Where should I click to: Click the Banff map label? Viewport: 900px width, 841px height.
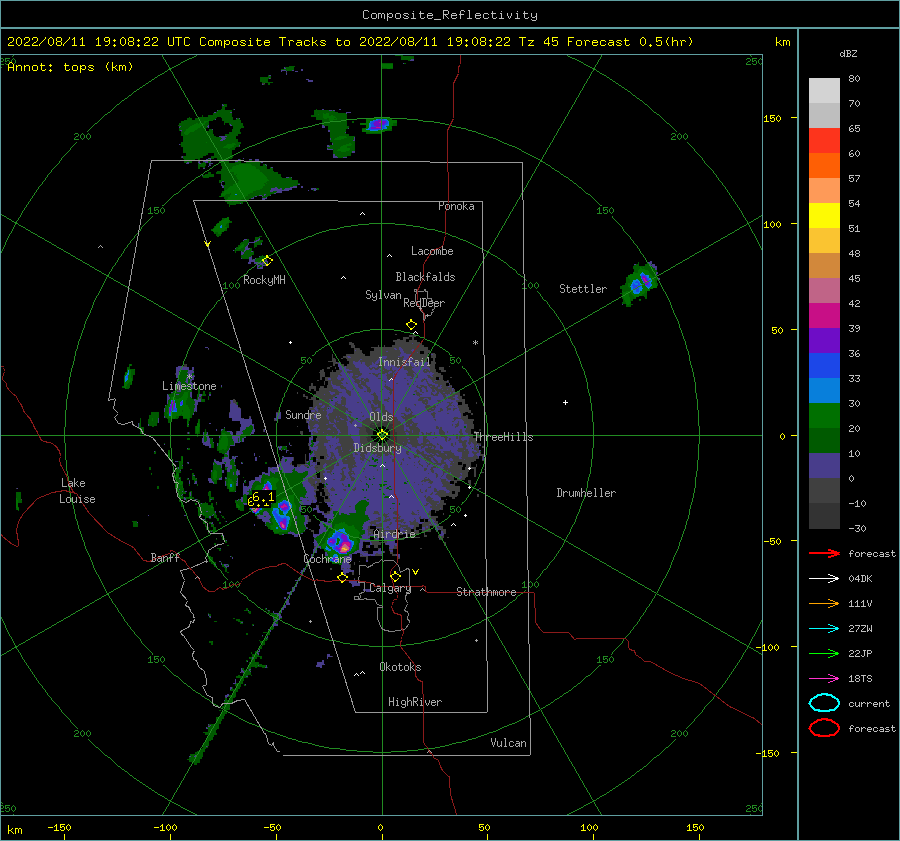tap(165, 557)
